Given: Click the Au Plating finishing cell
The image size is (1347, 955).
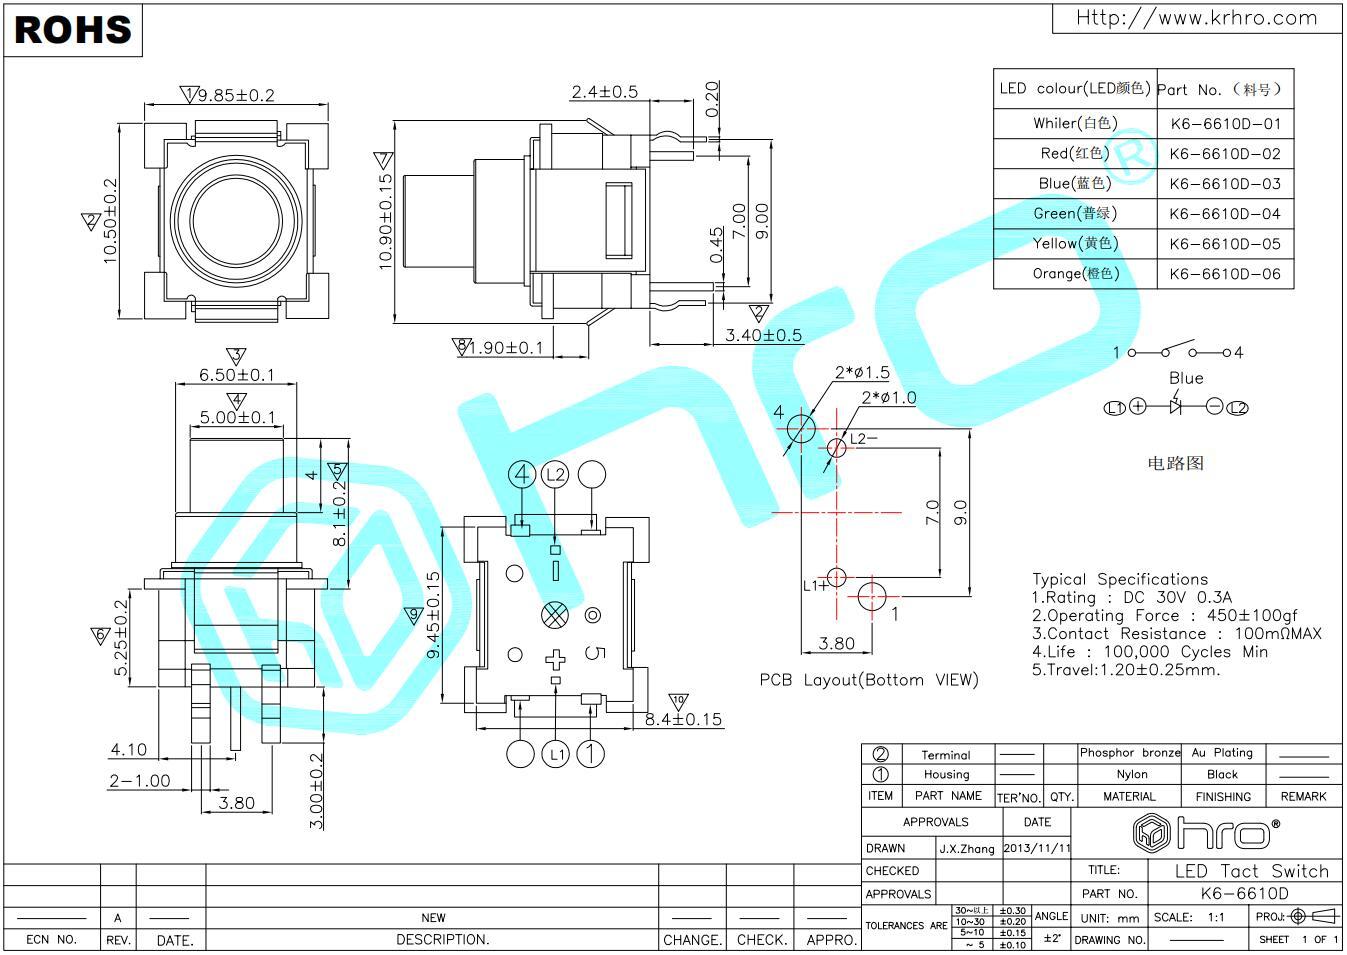Looking at the screenshot, I should (x=1222, y=752).
